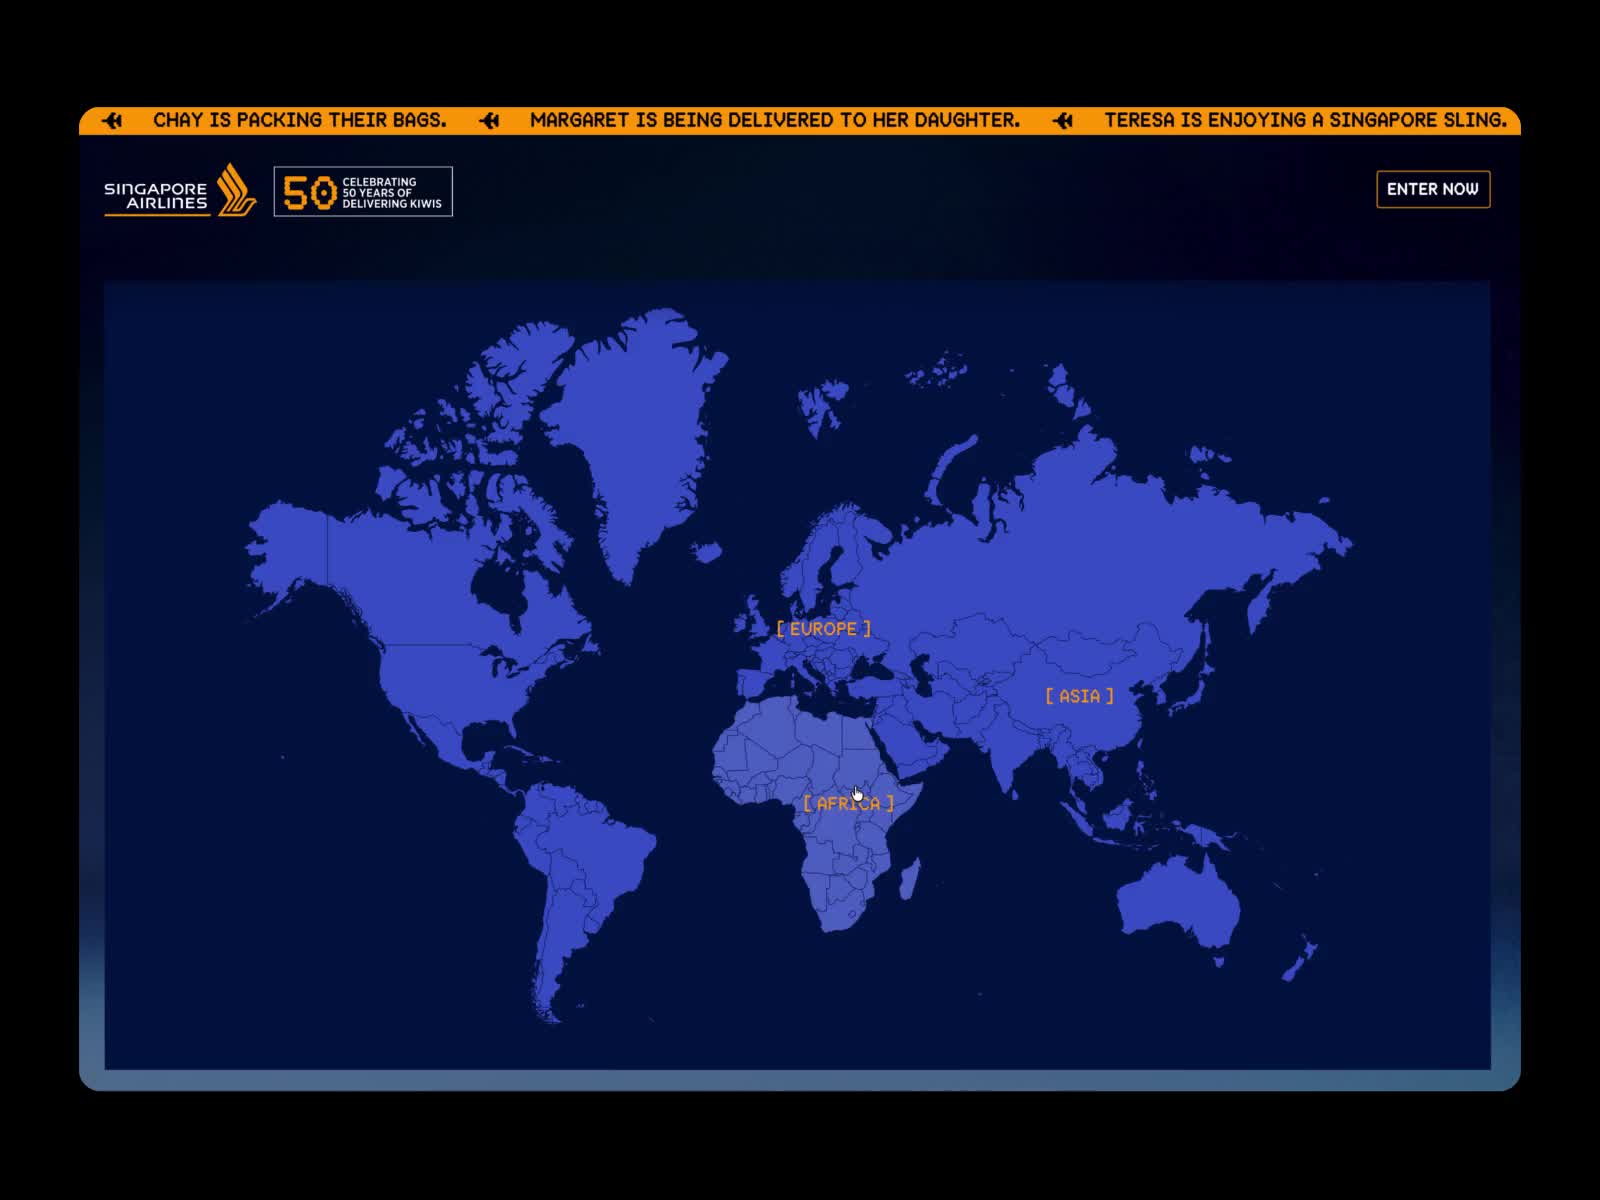
Task: Click New Zealand on the map
Action: [1300, 960]
